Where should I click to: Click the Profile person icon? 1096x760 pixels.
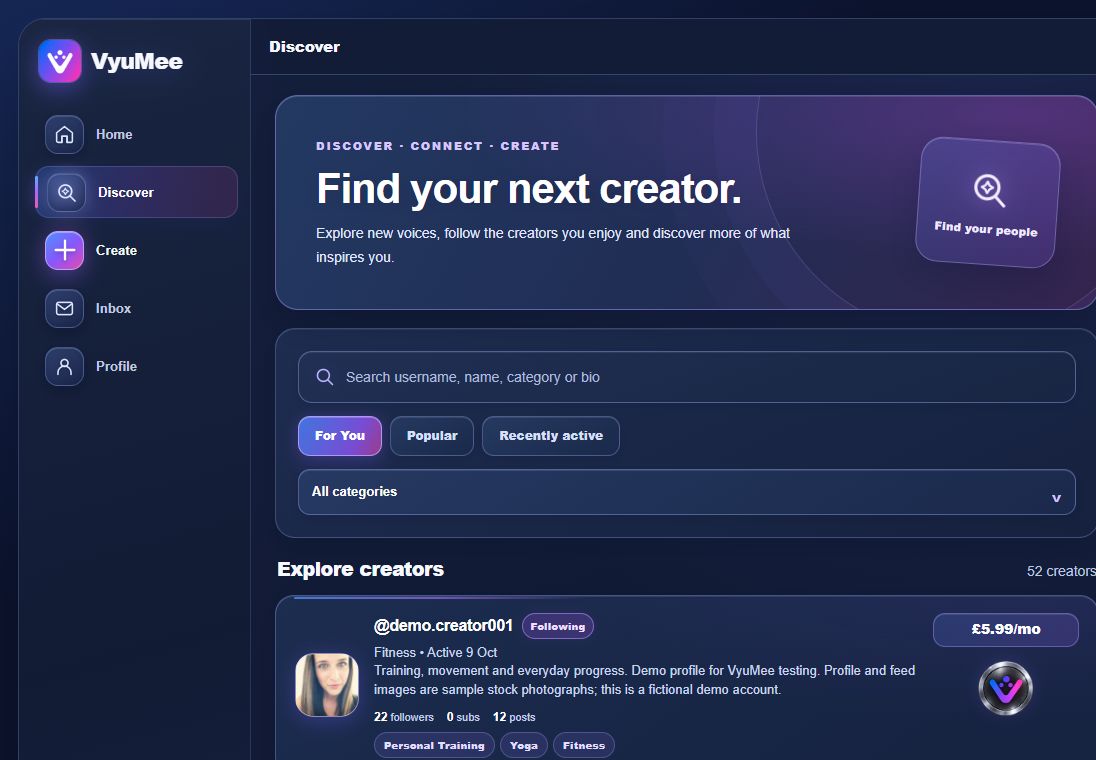pos(64,366)
